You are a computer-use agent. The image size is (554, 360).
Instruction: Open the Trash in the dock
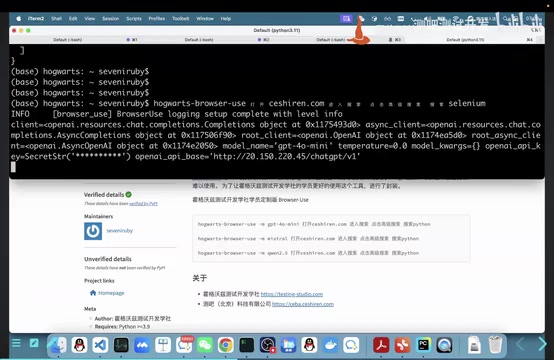pyautogui.click(x=495, y=344)
